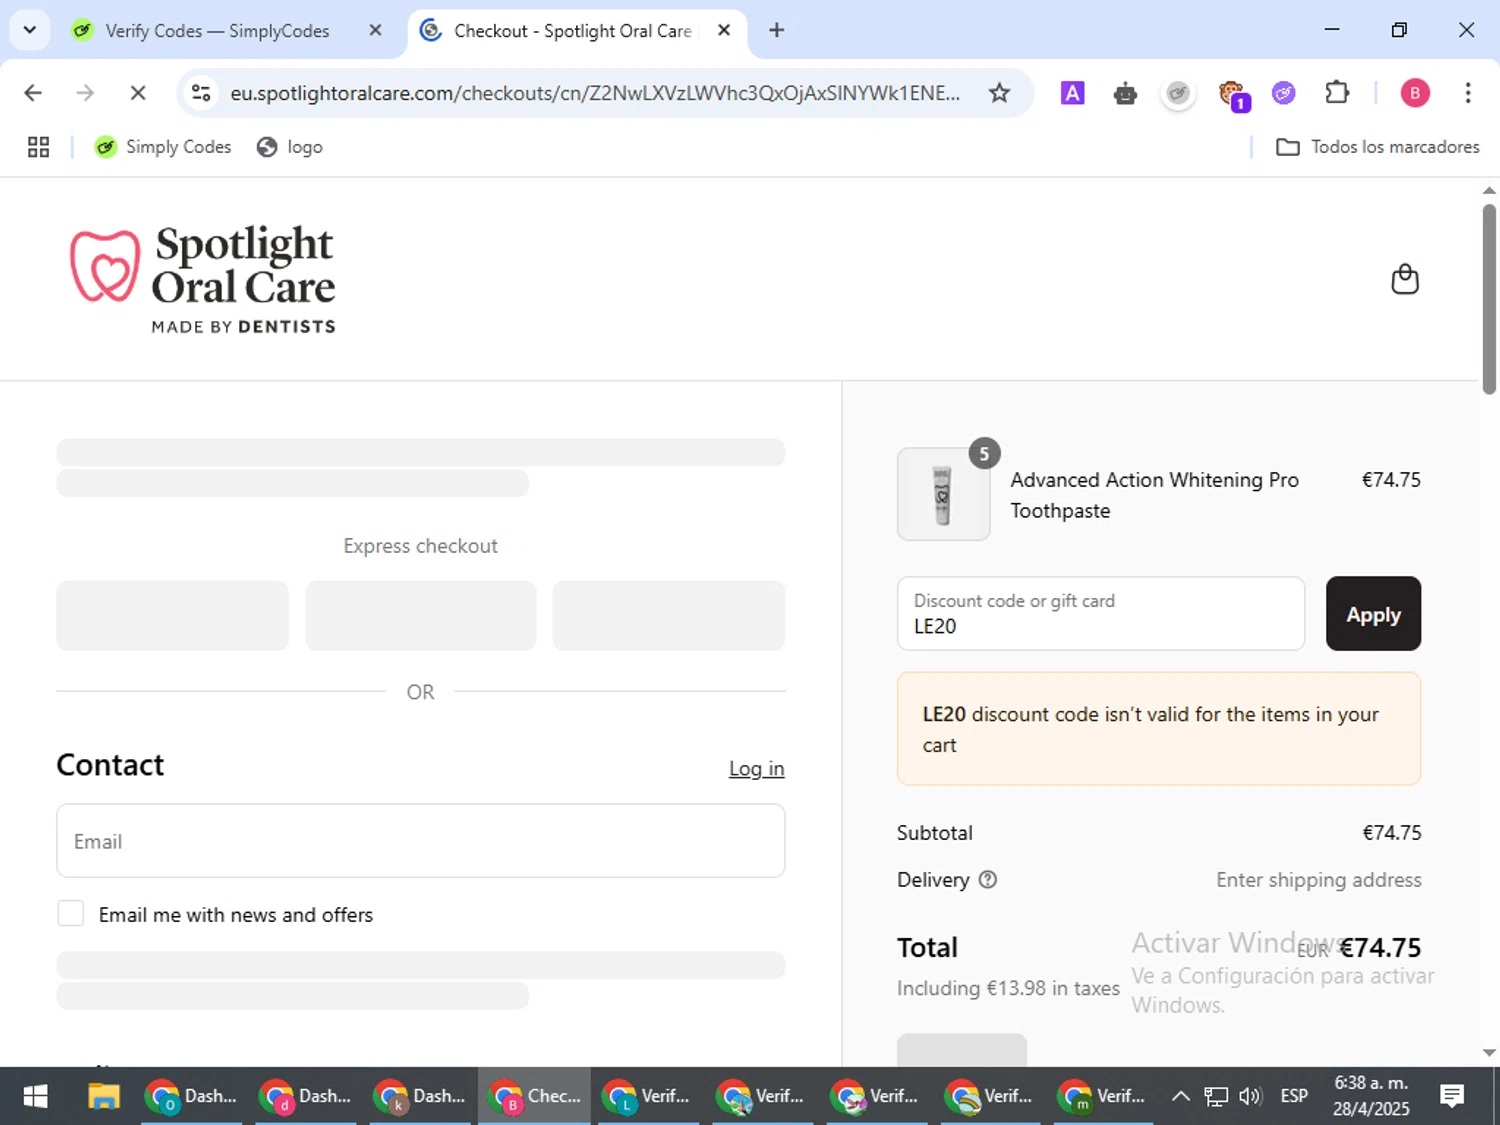Click the Subtotal €74.75 amount
1500x1125 pixels.
(1391, 833)
